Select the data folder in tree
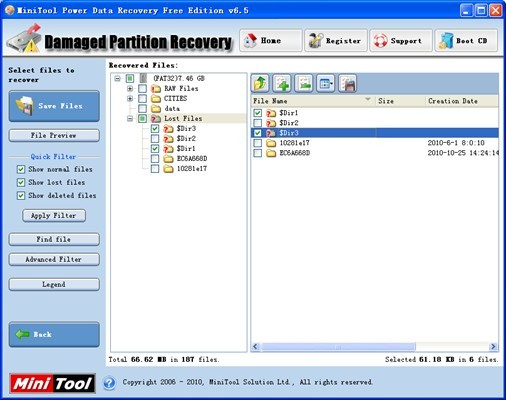The width and height of the screenshot is (506, 400). [172, 109]
